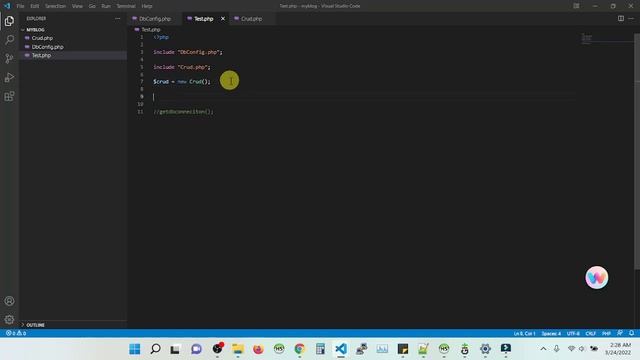This screenshot has height=360, width=640.
Task: Change the UTF-8 encoding setting
Action: (x=573, y=333)
